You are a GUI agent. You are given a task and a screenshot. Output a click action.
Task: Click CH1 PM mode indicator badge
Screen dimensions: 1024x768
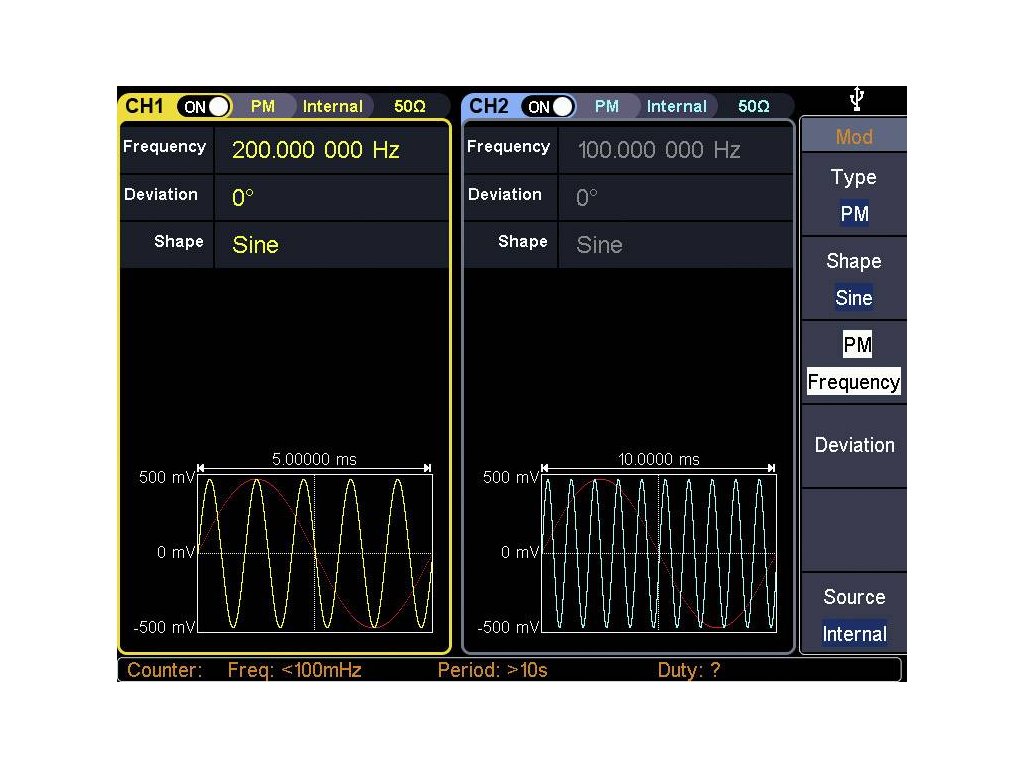[263, 106]
